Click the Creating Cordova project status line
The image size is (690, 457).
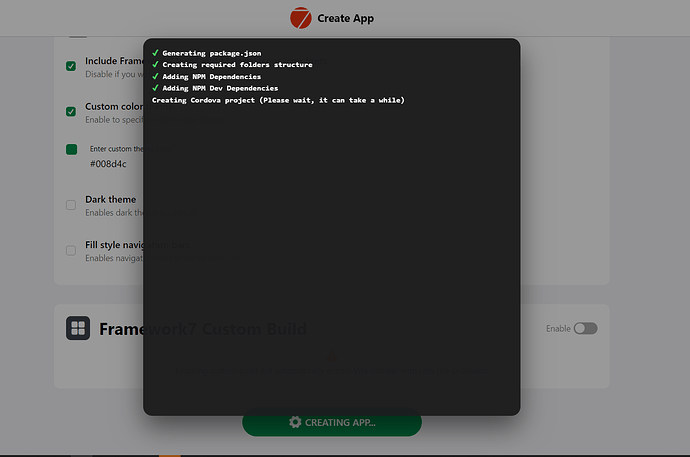coord(278,100)
